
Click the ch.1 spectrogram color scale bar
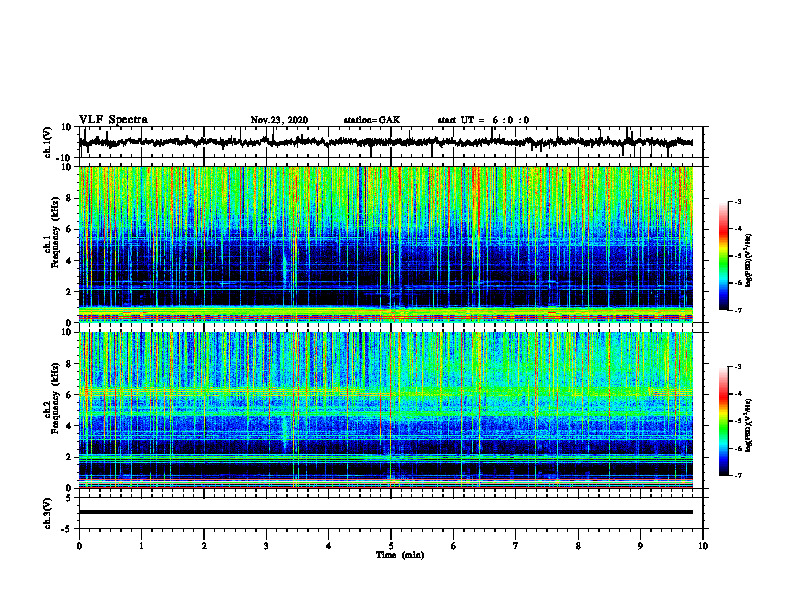(723, 256)
